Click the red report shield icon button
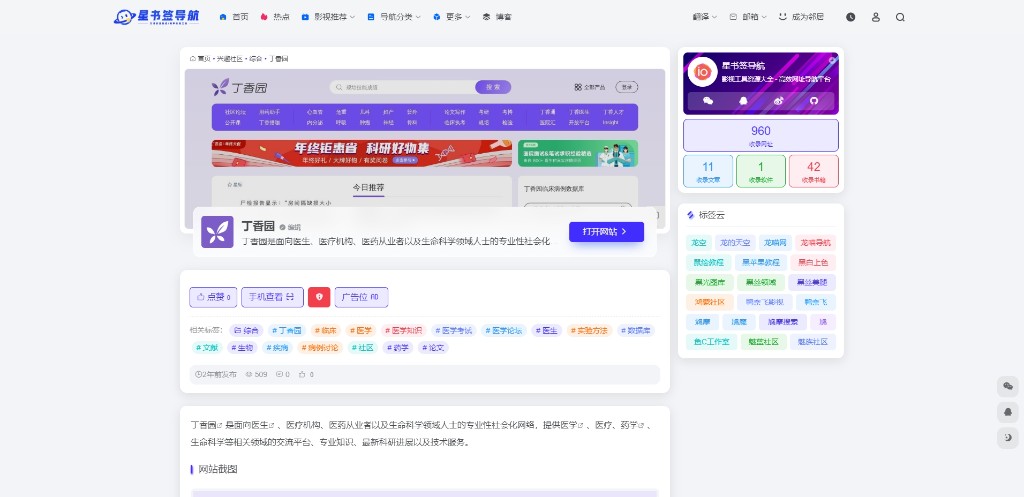 point(319,297)
